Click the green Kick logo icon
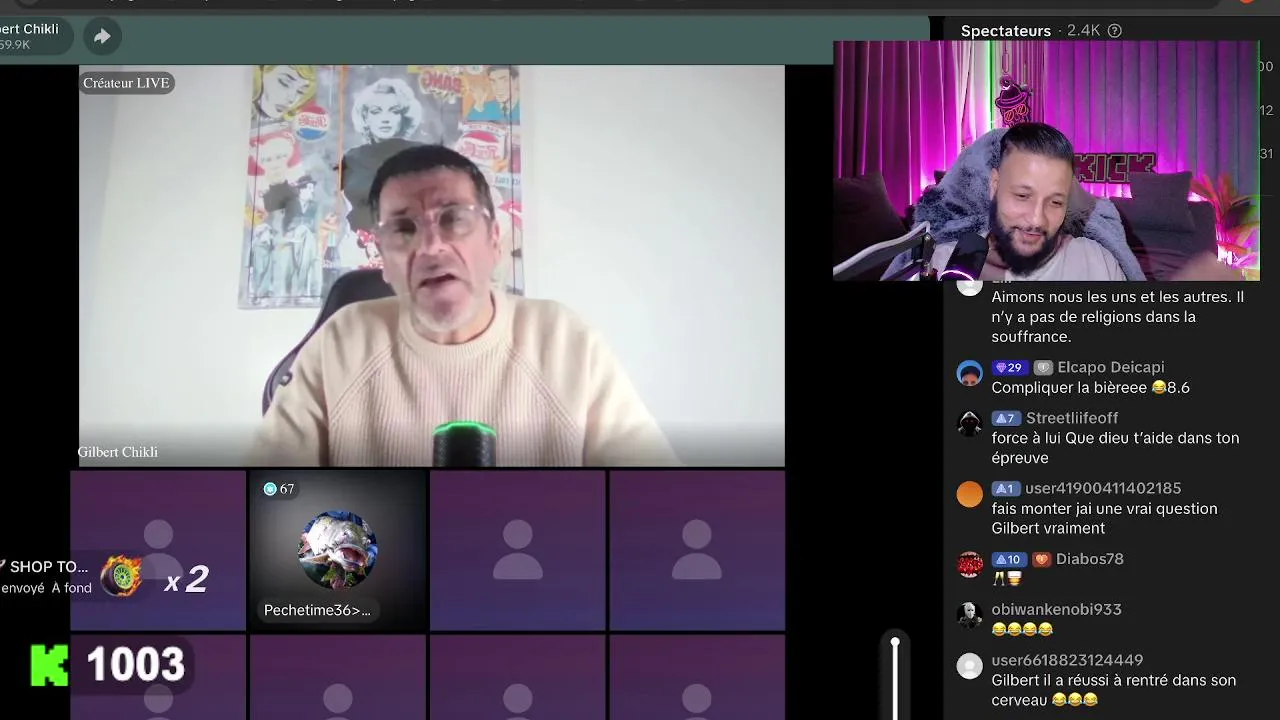The width and height of the screenshot is (1280, 720). click(49, 665)
